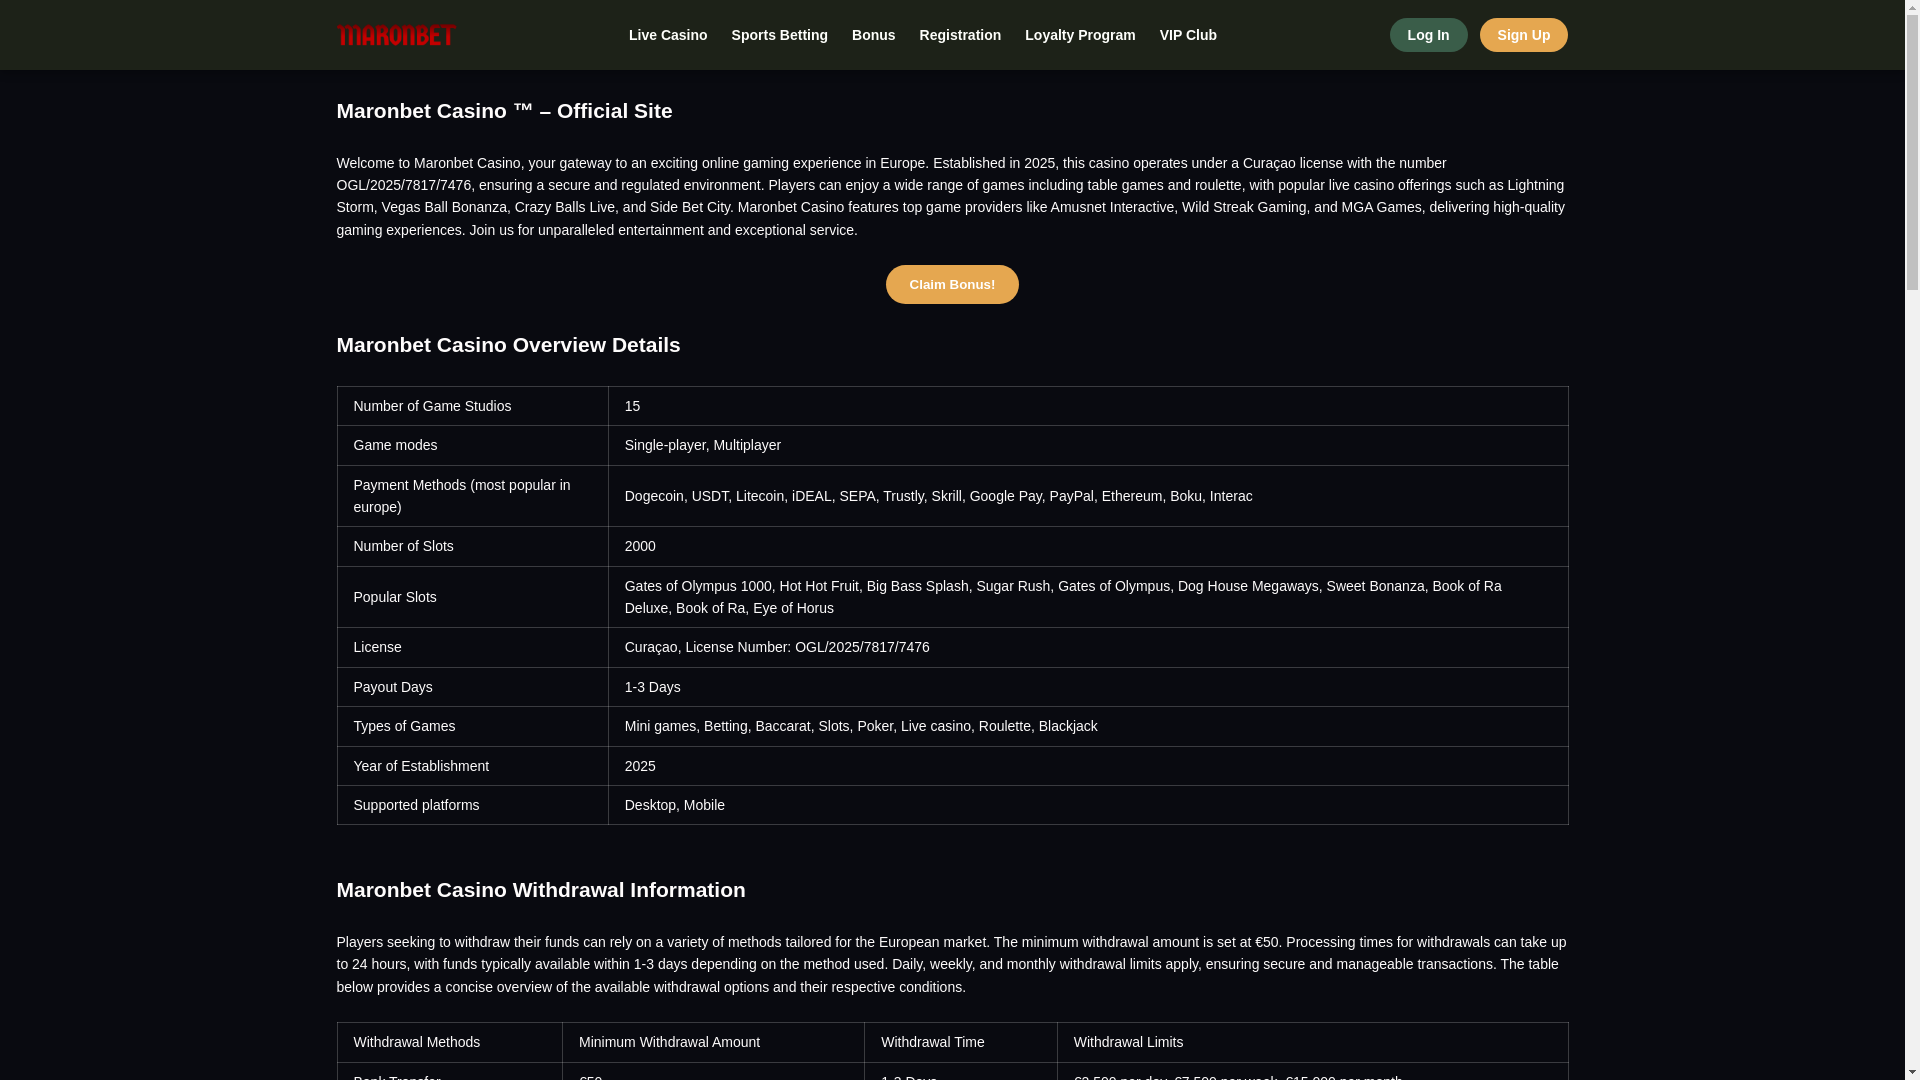View the Loyalty Program page
This screenshot has width=1920, height=1080.
click(1080, 35)
